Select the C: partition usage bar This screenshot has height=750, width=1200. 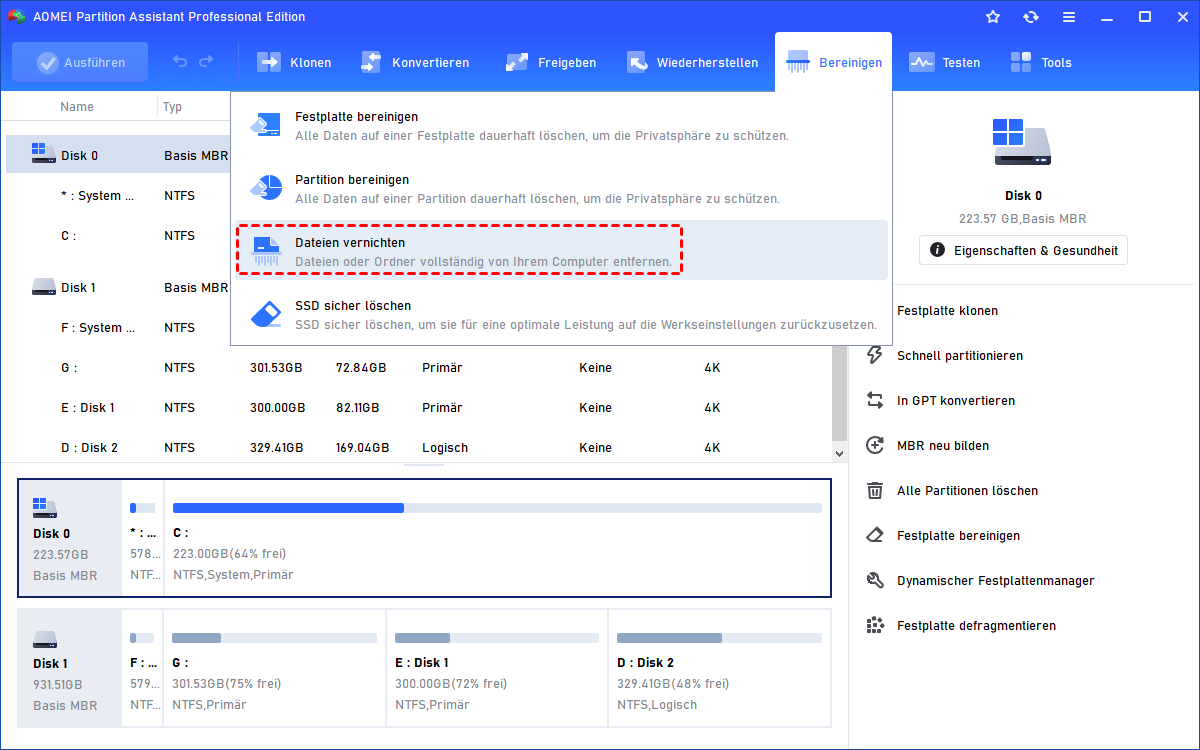(497, 508)
